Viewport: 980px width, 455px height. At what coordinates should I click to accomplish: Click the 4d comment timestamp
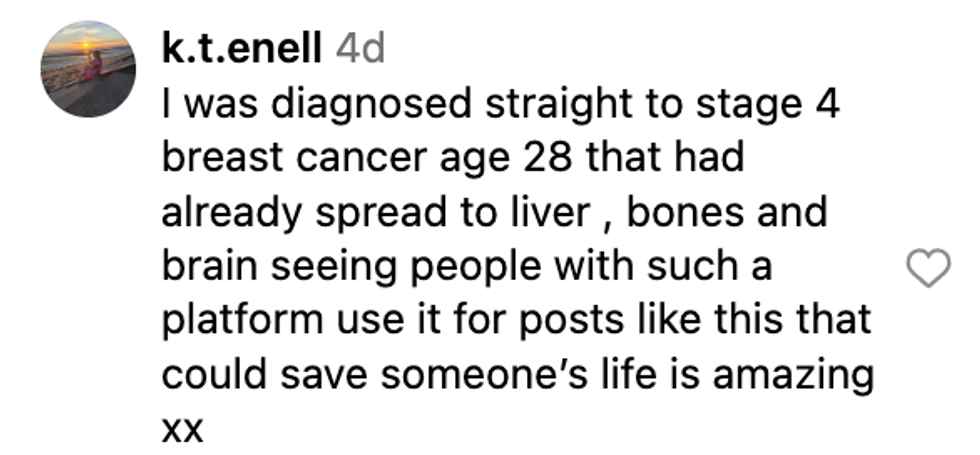(x=360, y=49)
